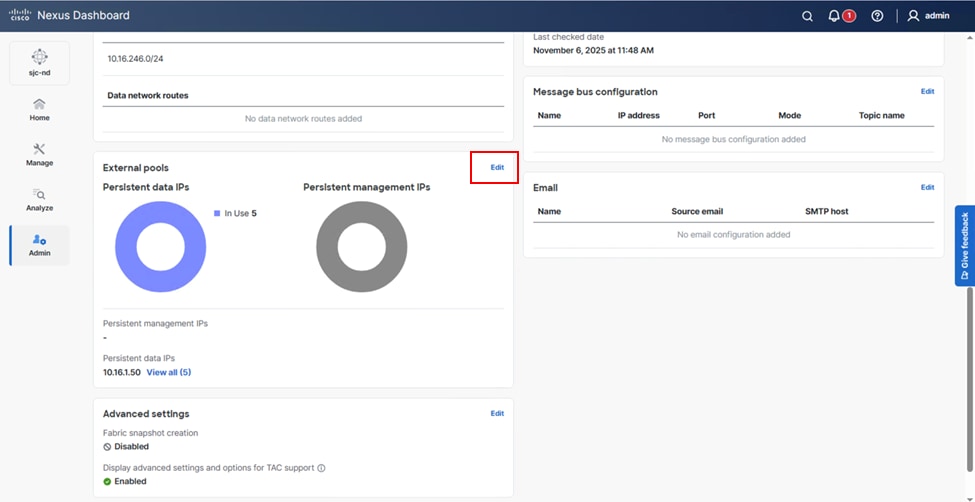Edit Message bus configuration

927,91
